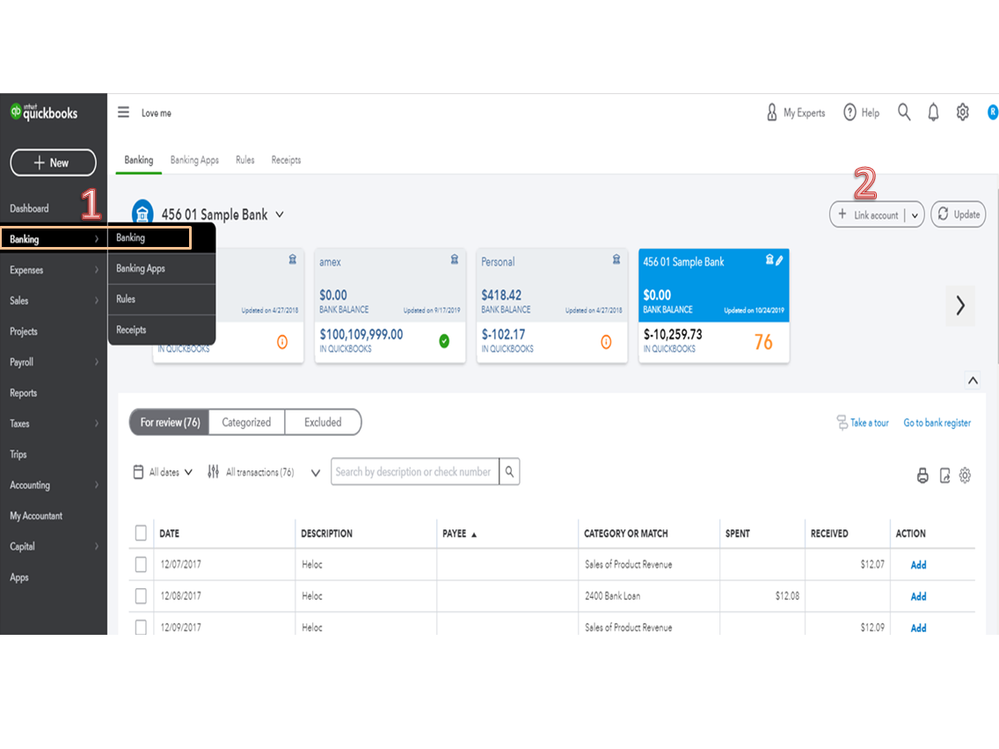Open My Accountant in the sidebar
The height and width of the screenshot is (749, 999).
(x=36, y=516)
